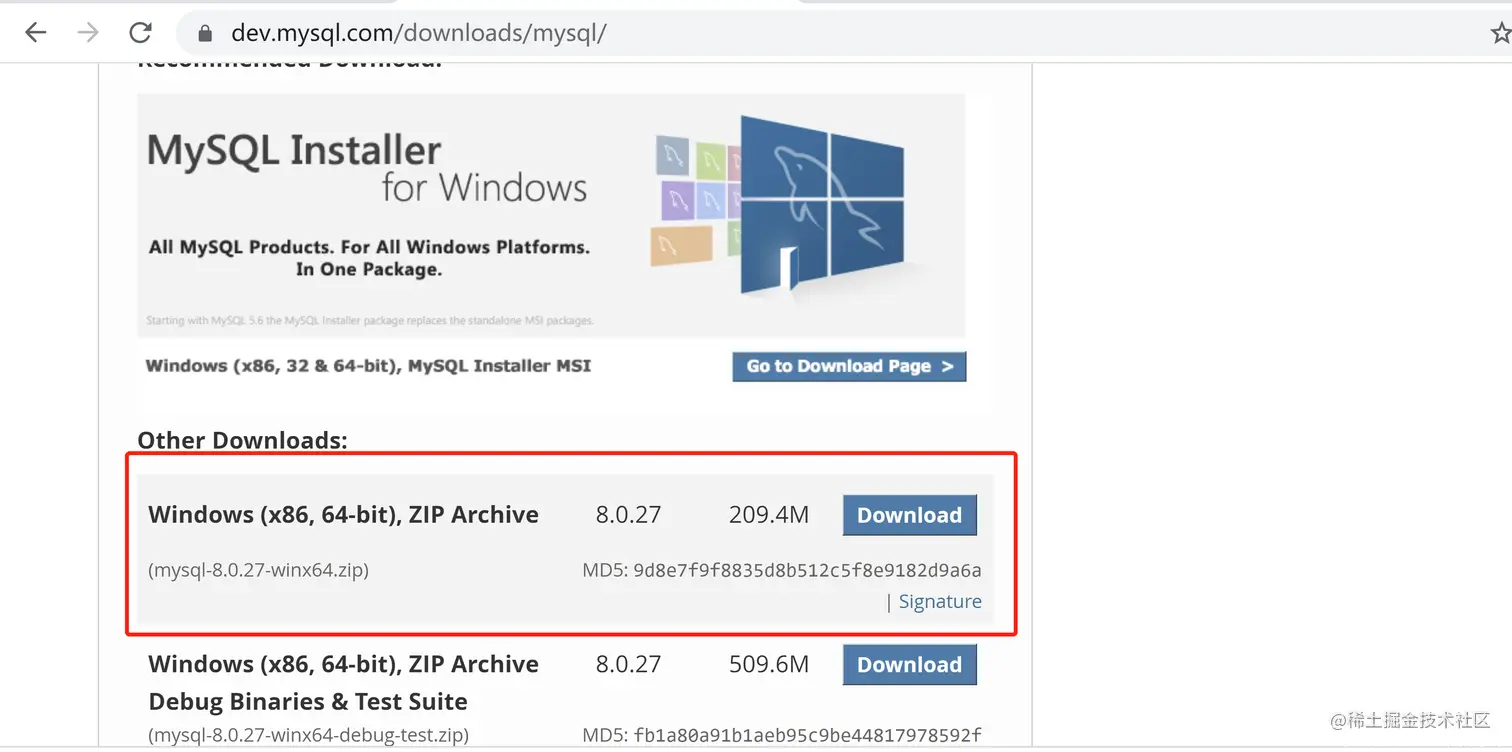Click the MySQL Installer for Windows banner
The image size is (1512, 752).
[x=551, y=215]
